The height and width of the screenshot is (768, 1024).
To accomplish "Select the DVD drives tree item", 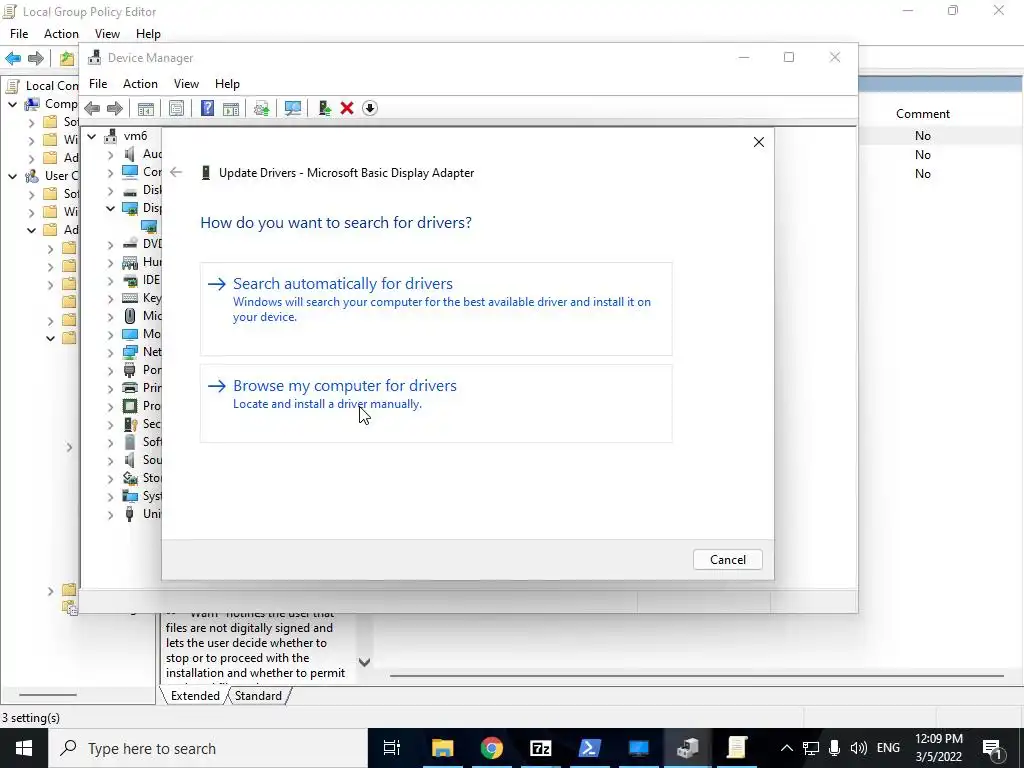I will [142, 244].
